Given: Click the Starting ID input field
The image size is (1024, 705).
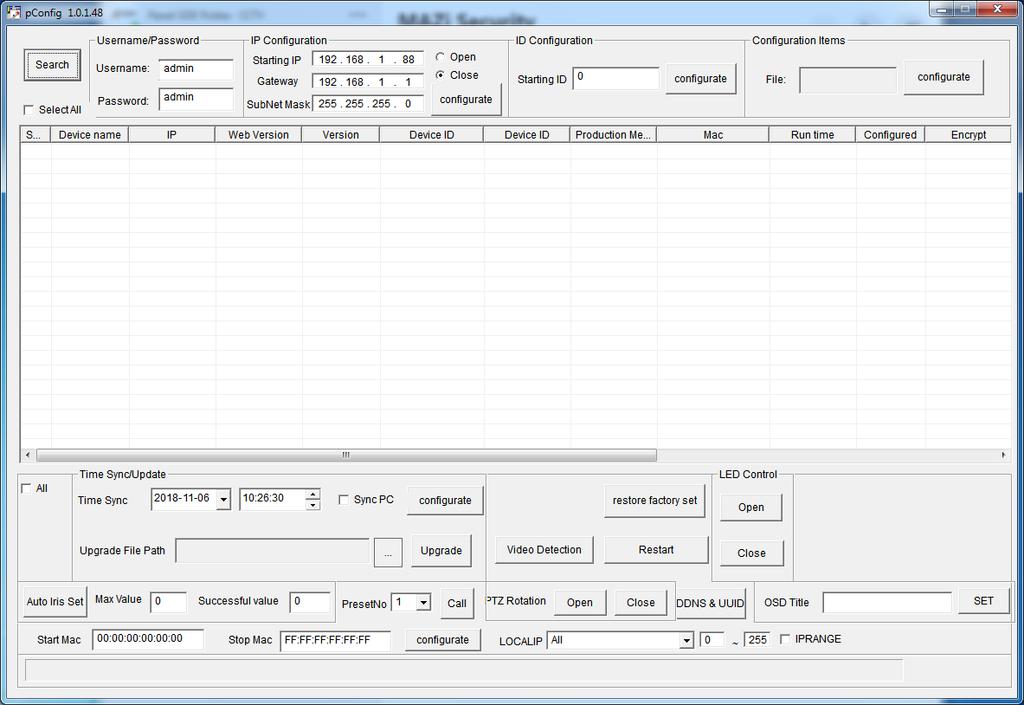Looking at the screenshot, I should 616,78.
